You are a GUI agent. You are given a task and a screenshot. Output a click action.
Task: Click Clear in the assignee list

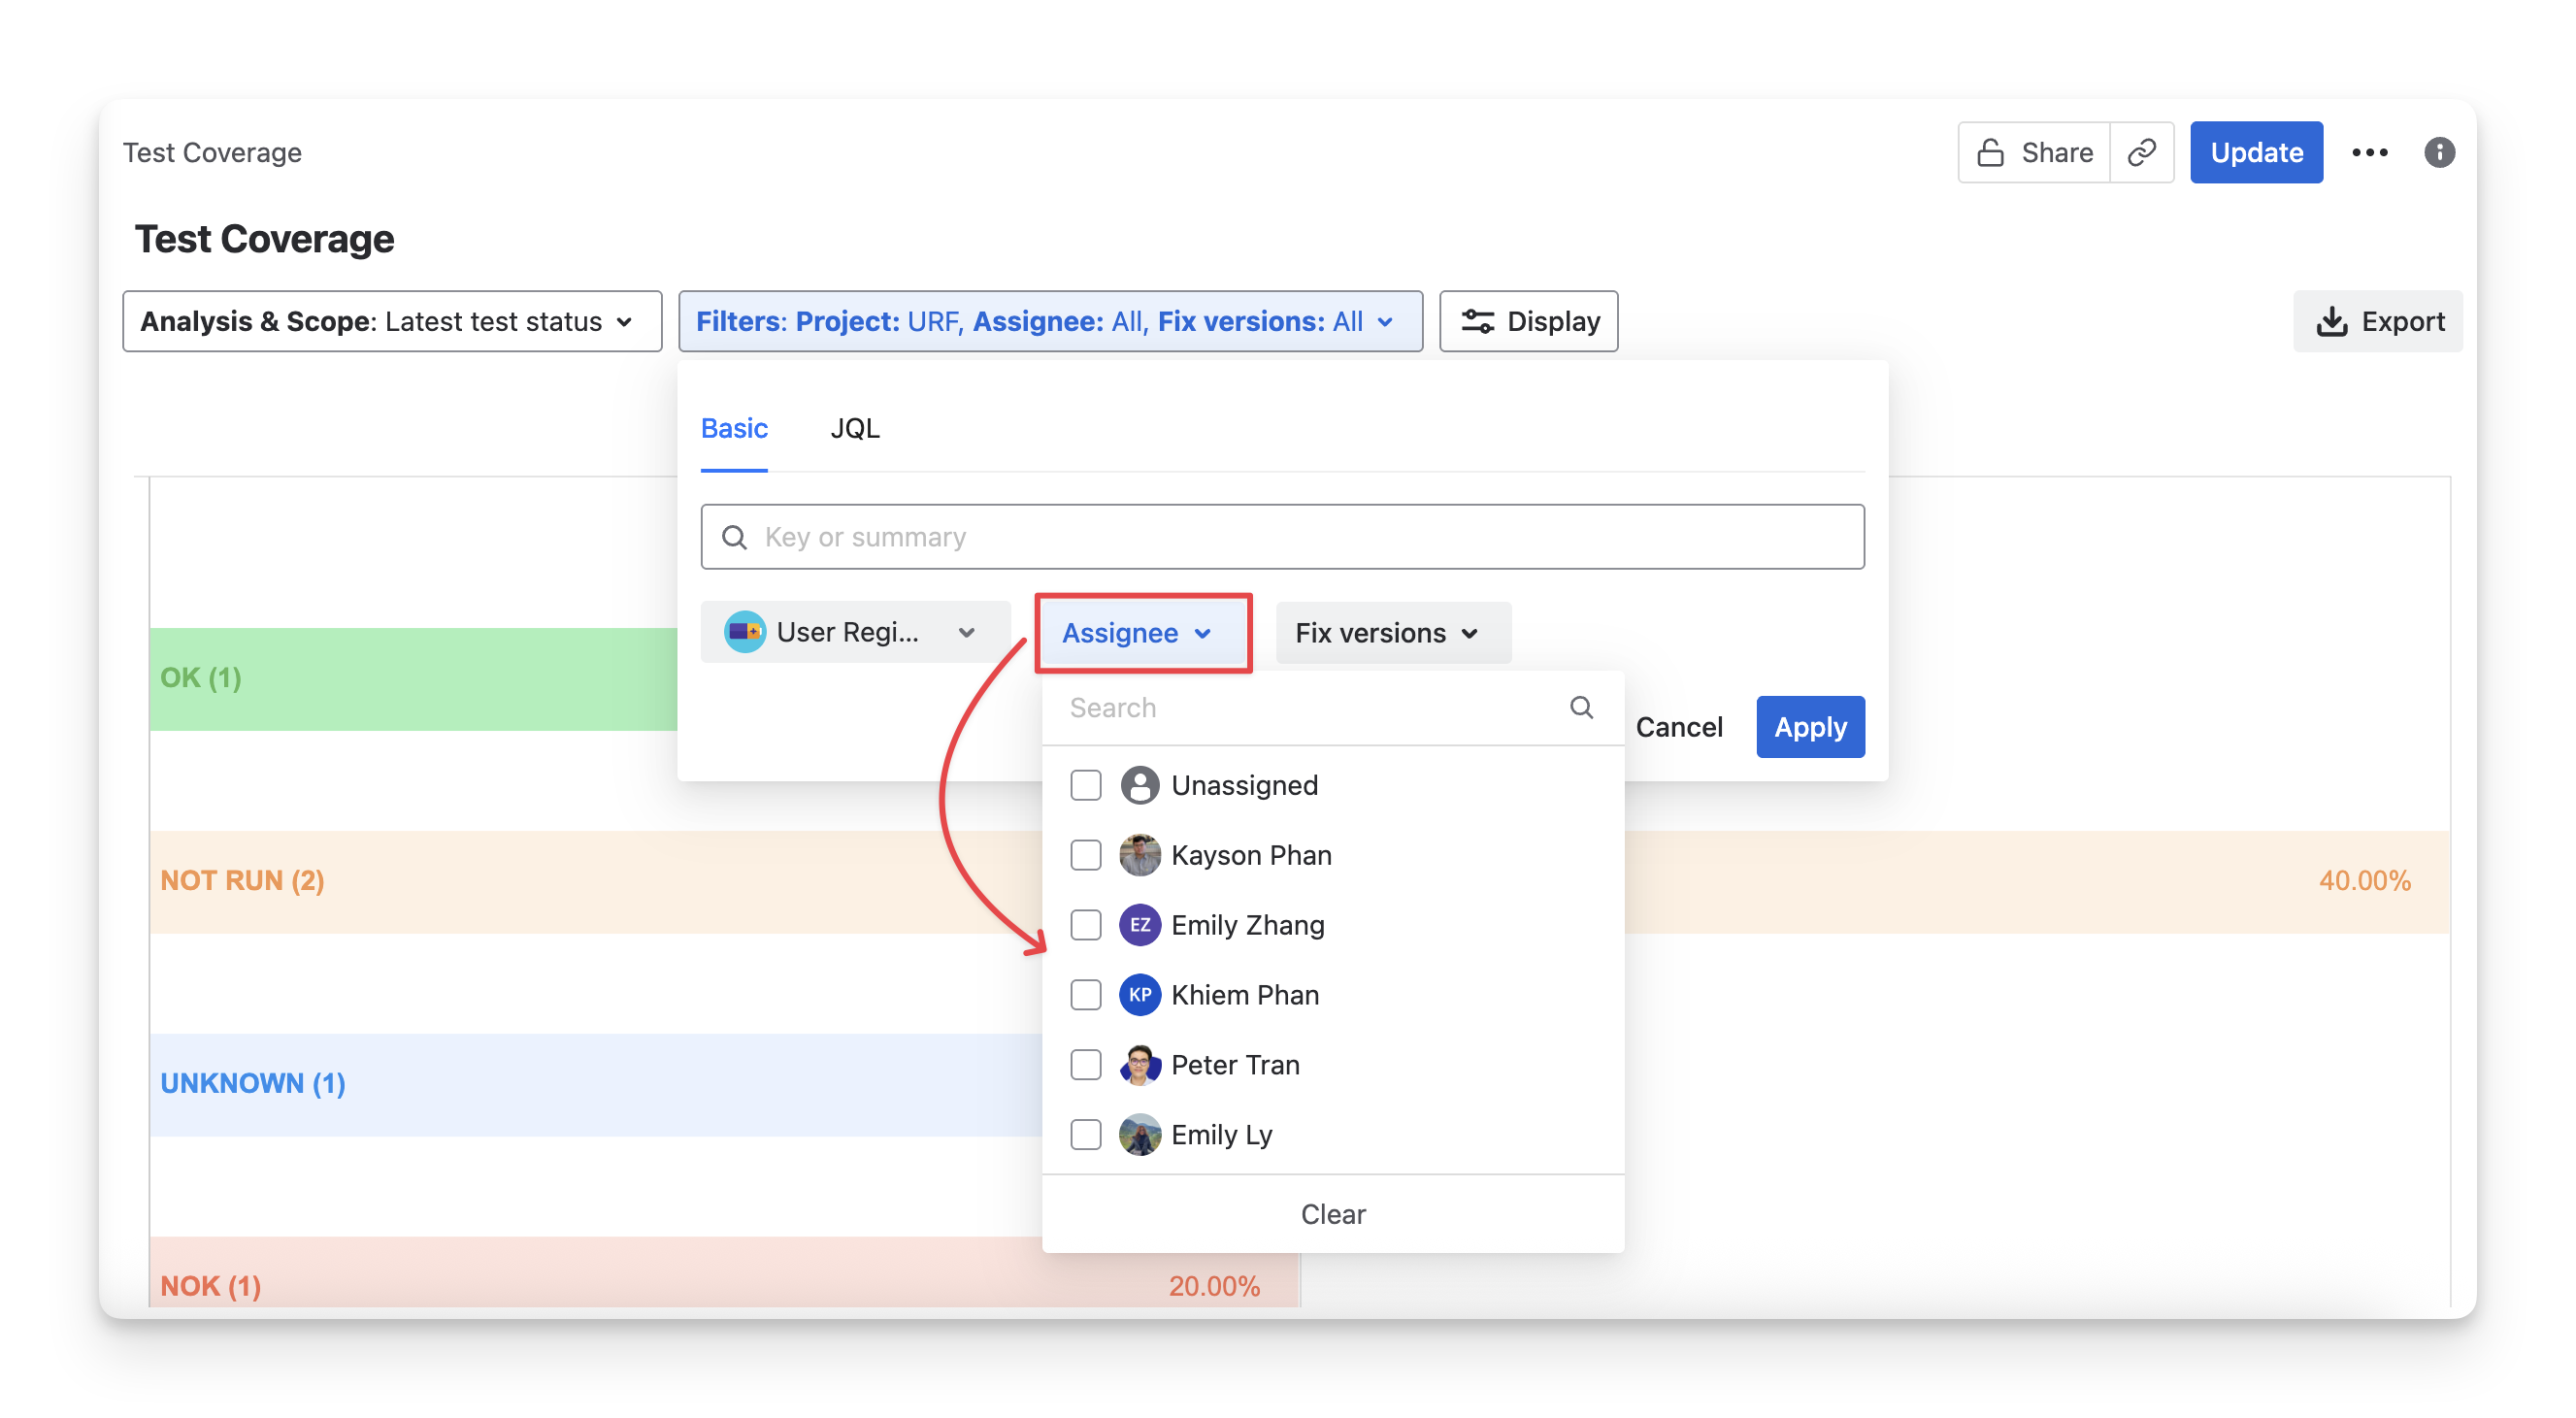coord(1332,1214)
